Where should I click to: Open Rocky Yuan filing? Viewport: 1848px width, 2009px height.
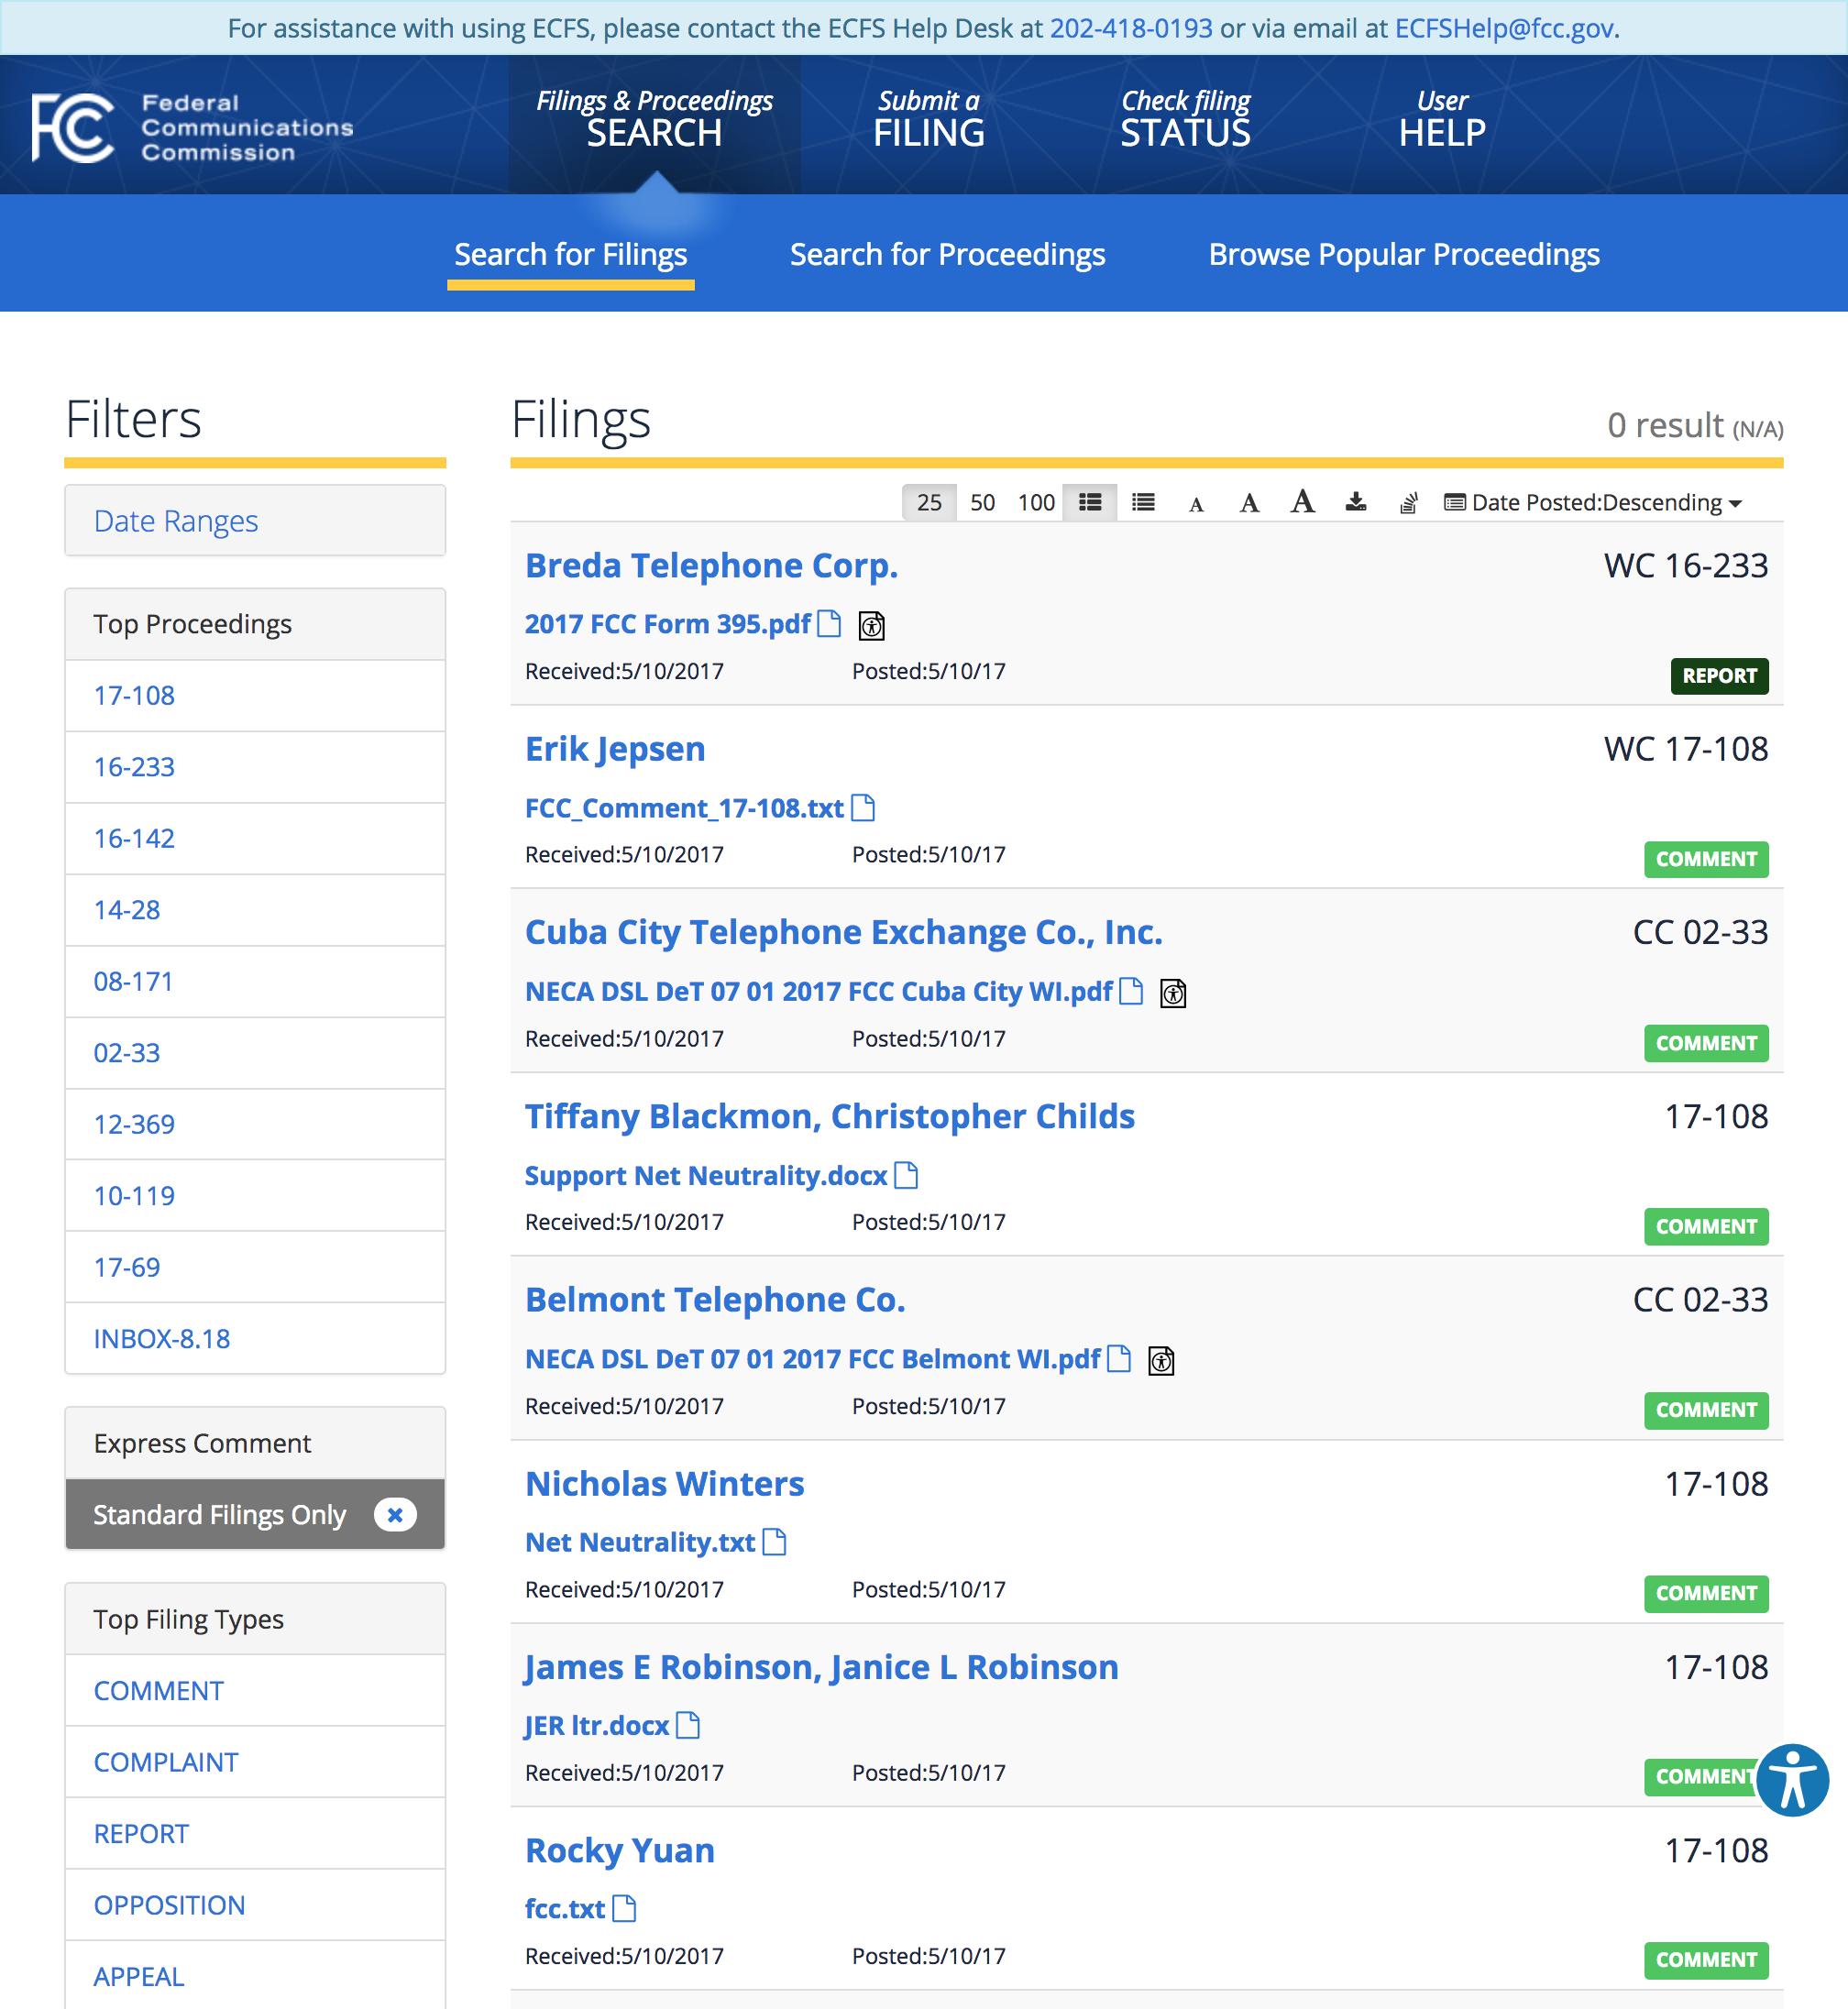pyautogui.click(x=620, y=1850)
